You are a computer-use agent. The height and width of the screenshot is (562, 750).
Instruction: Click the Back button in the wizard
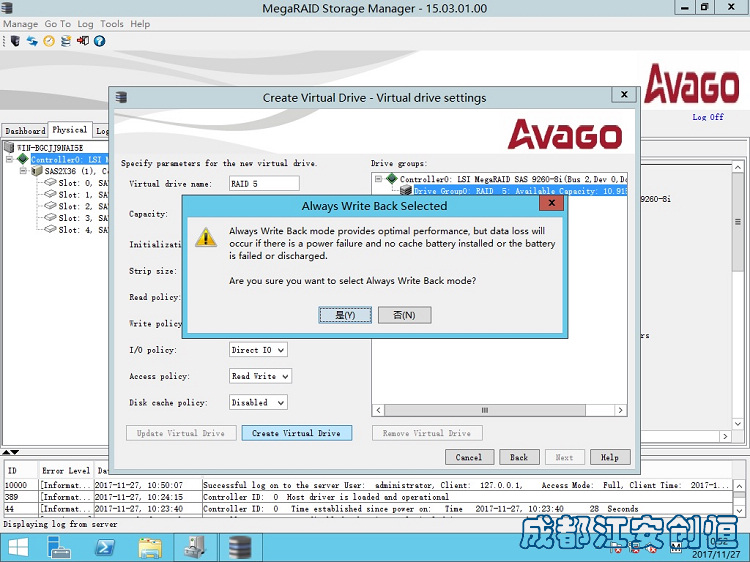(x=519, y=457)
